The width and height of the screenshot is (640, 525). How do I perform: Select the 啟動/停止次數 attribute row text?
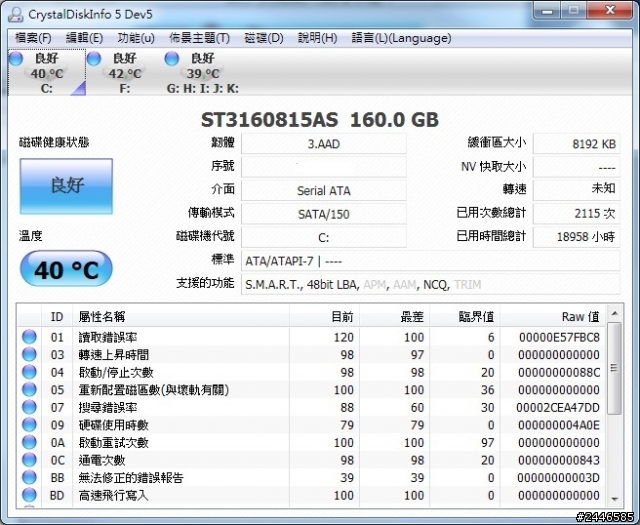[116, 372]
